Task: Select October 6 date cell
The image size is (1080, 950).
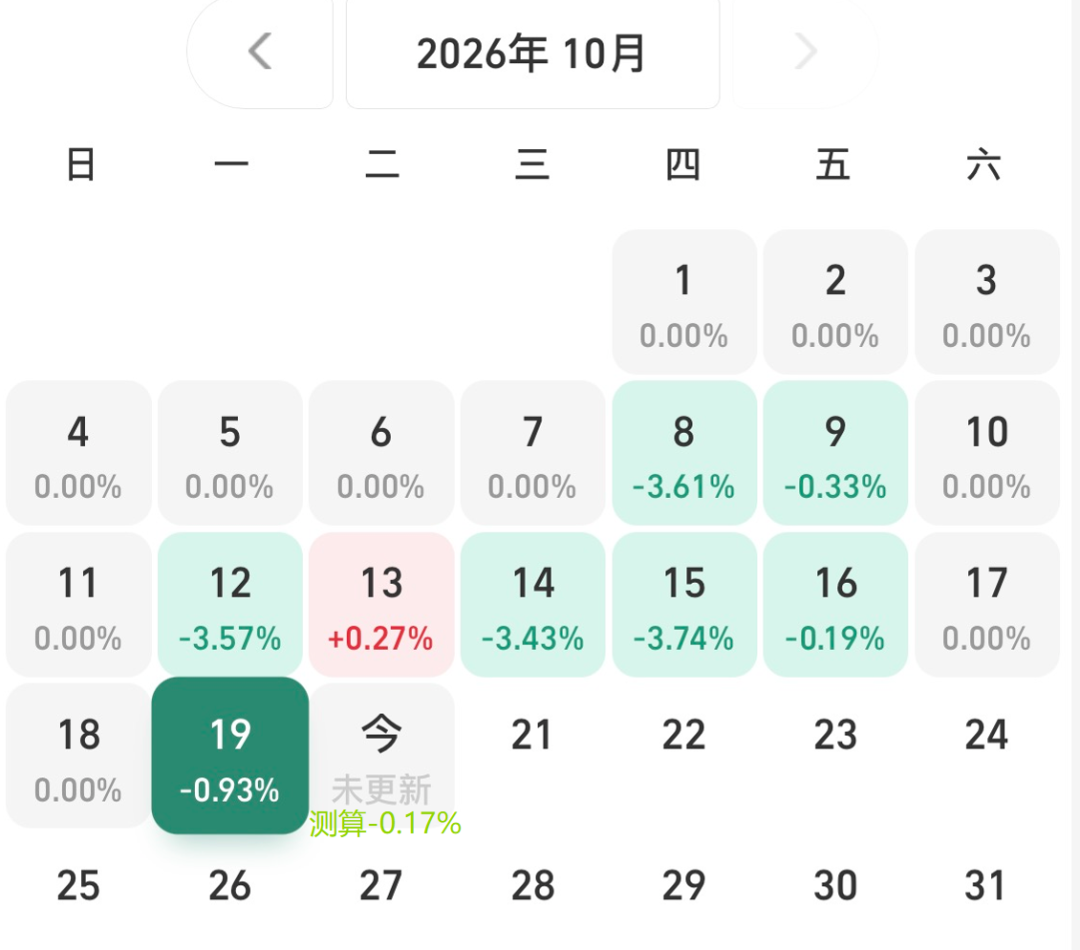Action: [382, 453]
